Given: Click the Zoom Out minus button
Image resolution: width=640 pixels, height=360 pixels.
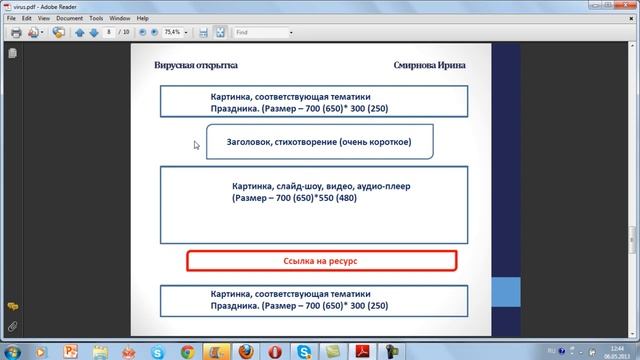Looking at the screenshot, I should pos(142,32).
